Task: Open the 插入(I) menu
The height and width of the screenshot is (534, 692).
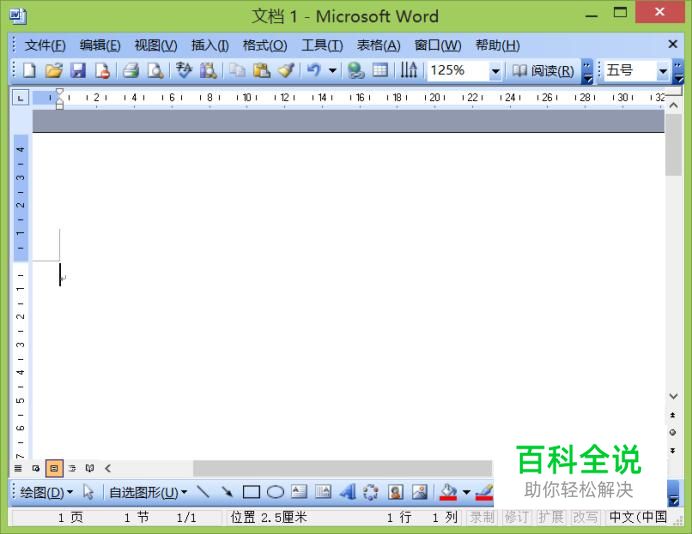Action: [210, 45]
